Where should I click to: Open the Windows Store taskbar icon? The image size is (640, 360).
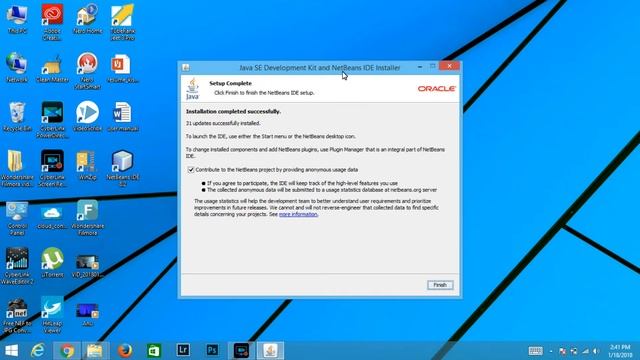[x=154, y=351]
